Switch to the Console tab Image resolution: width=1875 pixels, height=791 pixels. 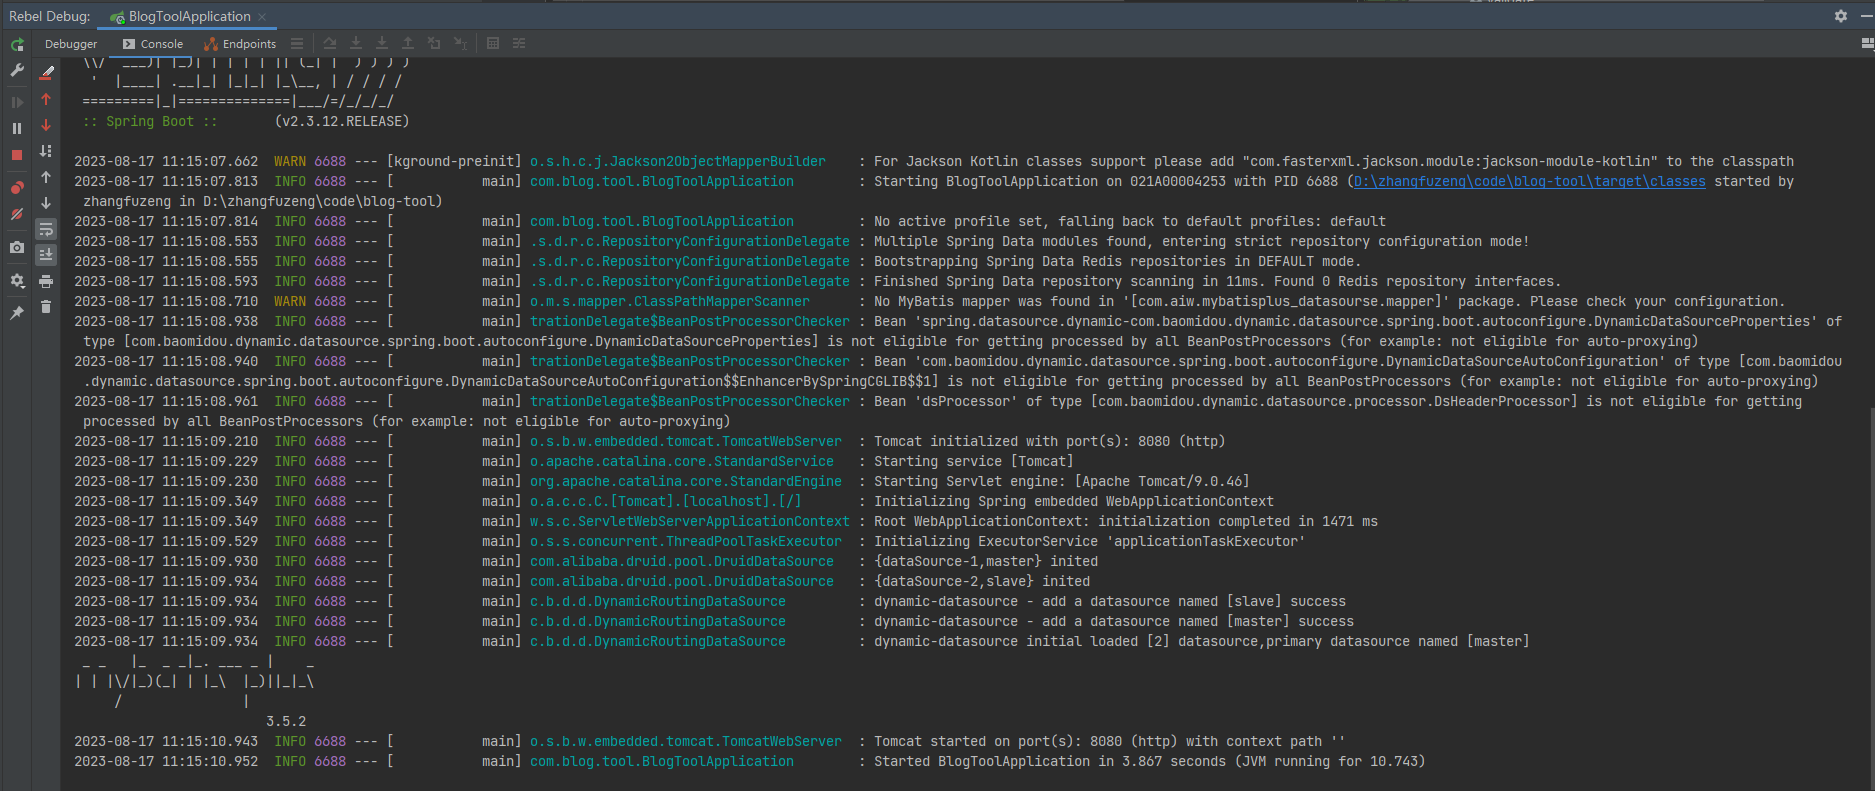pos(153,44)
